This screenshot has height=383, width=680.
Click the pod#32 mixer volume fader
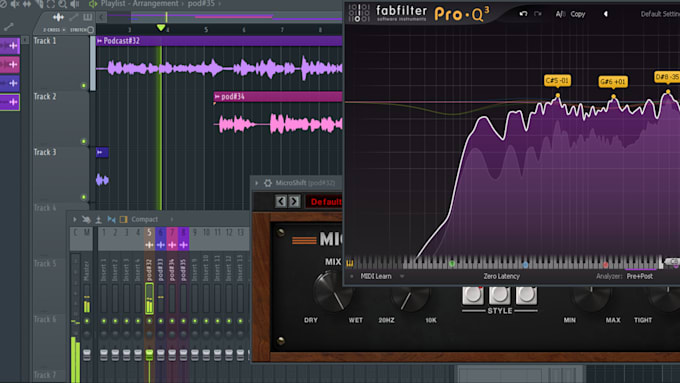[x=149, y=354]
